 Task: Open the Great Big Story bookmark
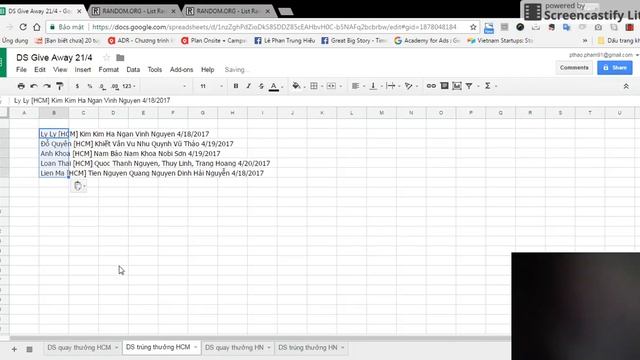point(354,40)
